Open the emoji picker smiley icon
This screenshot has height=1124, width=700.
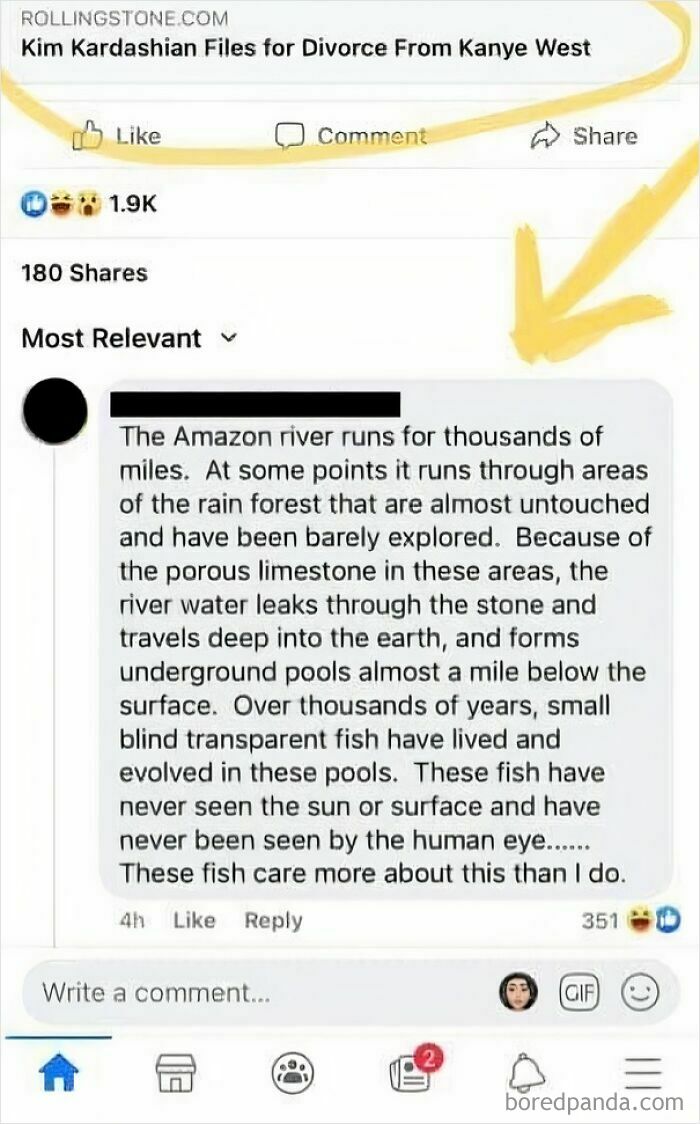click(x=641, y=991)
